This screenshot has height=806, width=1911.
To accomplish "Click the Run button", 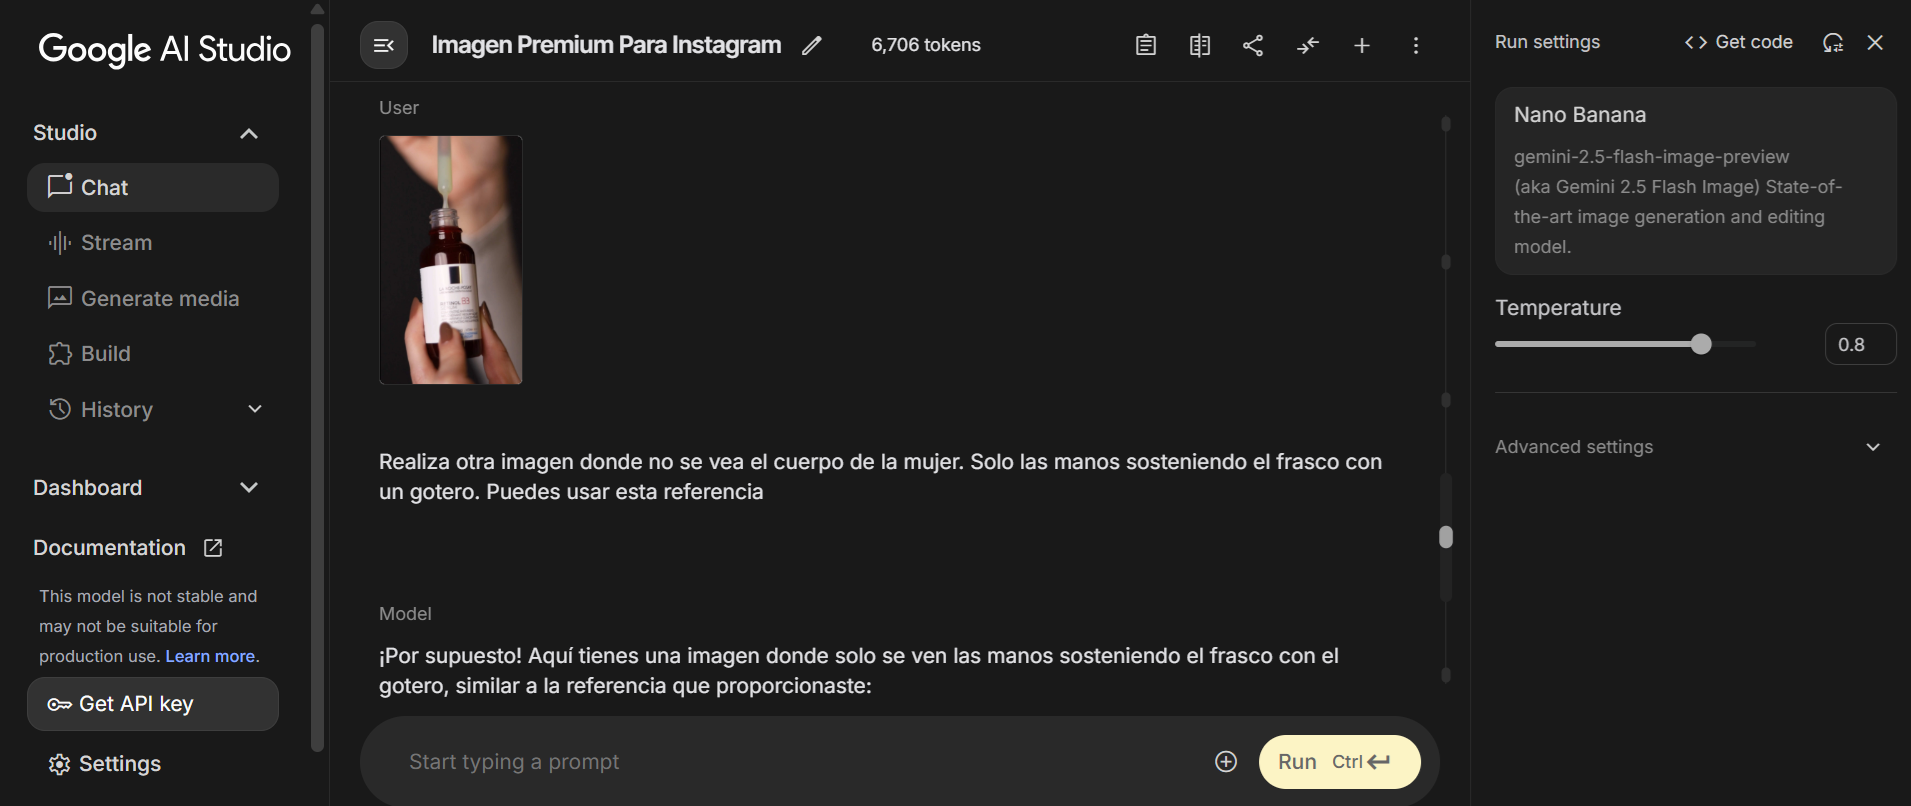I will click(x=1340, y=762).
